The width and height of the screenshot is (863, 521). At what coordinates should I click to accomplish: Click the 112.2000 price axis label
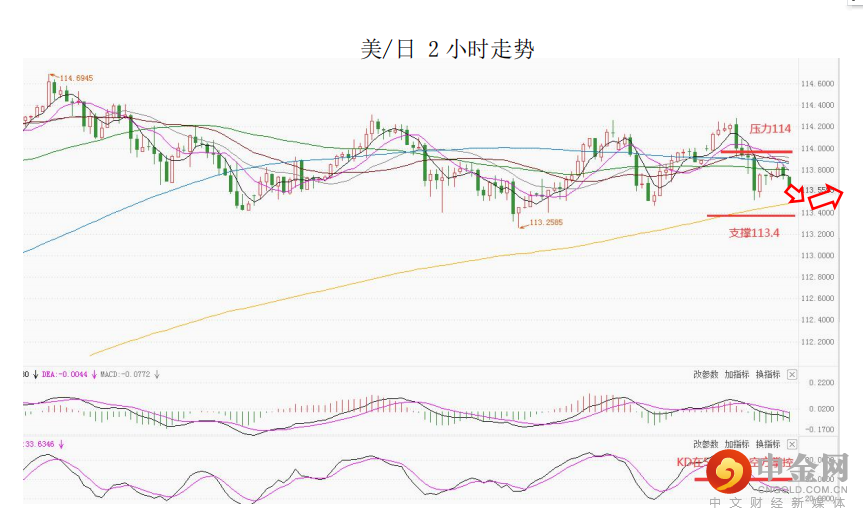point(818,342)
